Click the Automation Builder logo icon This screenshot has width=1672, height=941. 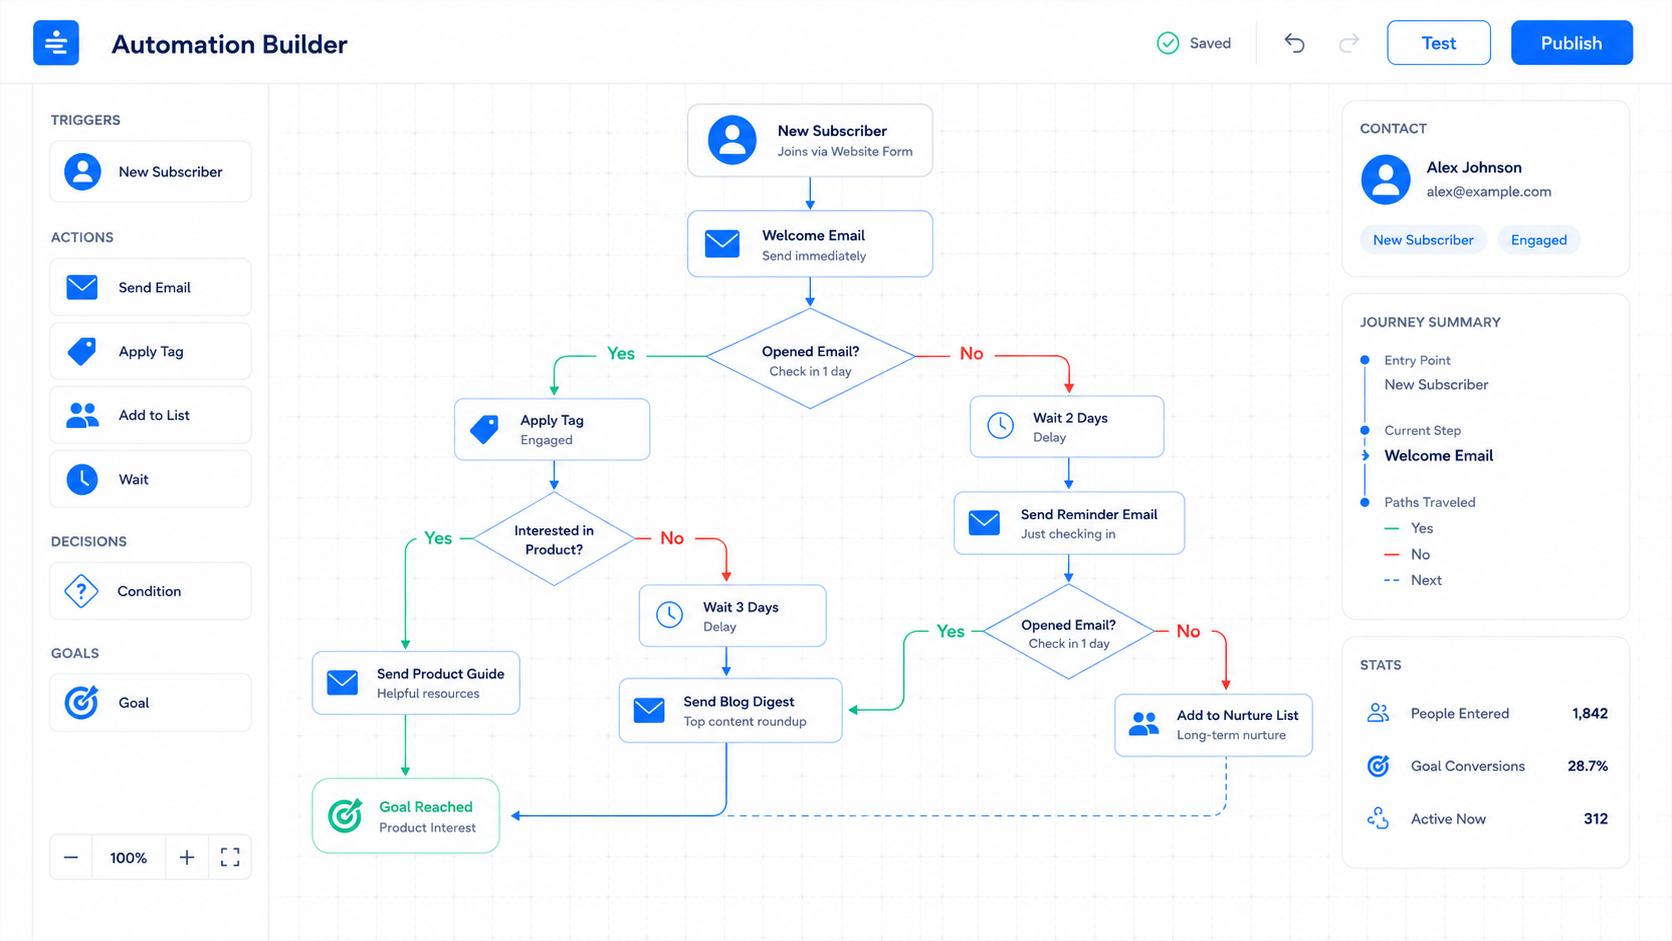(56, 43)
